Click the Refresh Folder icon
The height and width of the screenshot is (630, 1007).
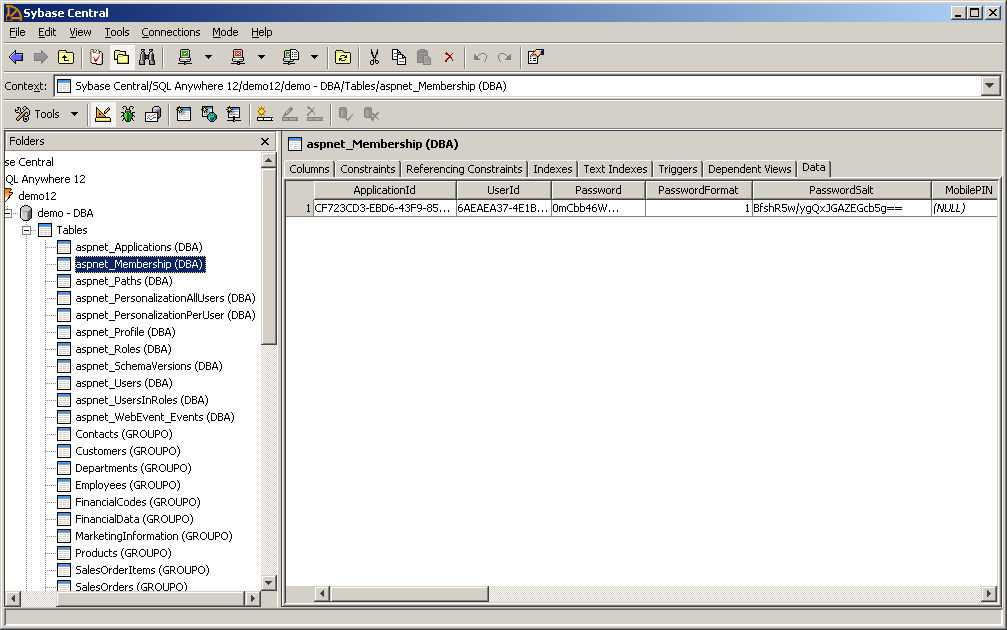tap(343, 57)
